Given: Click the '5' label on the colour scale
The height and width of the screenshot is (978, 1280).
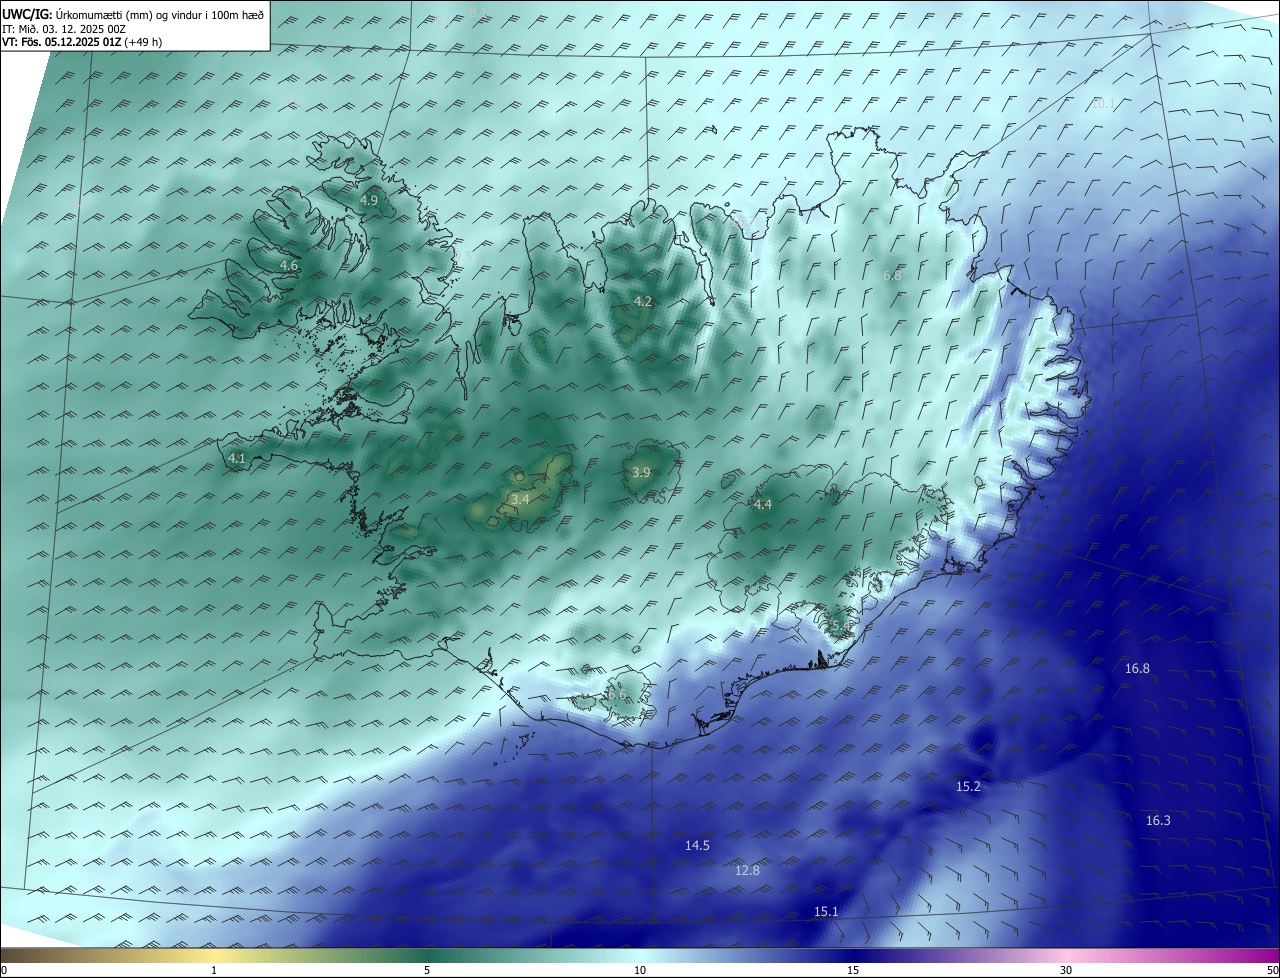Looking at the screenshot, I should (427, 971).
